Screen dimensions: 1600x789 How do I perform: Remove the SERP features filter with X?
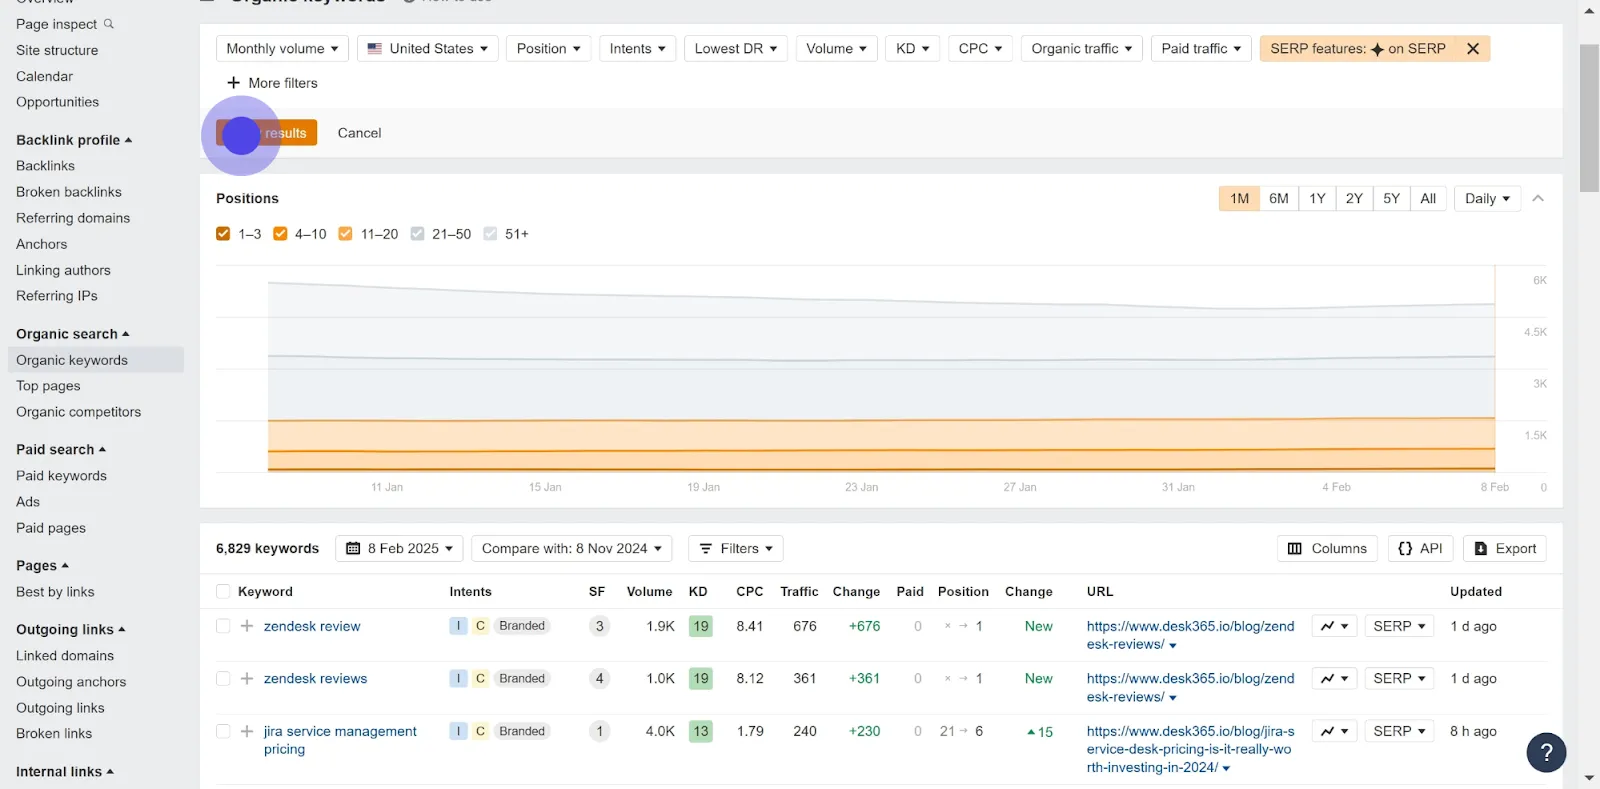[x=1472, y=48]
